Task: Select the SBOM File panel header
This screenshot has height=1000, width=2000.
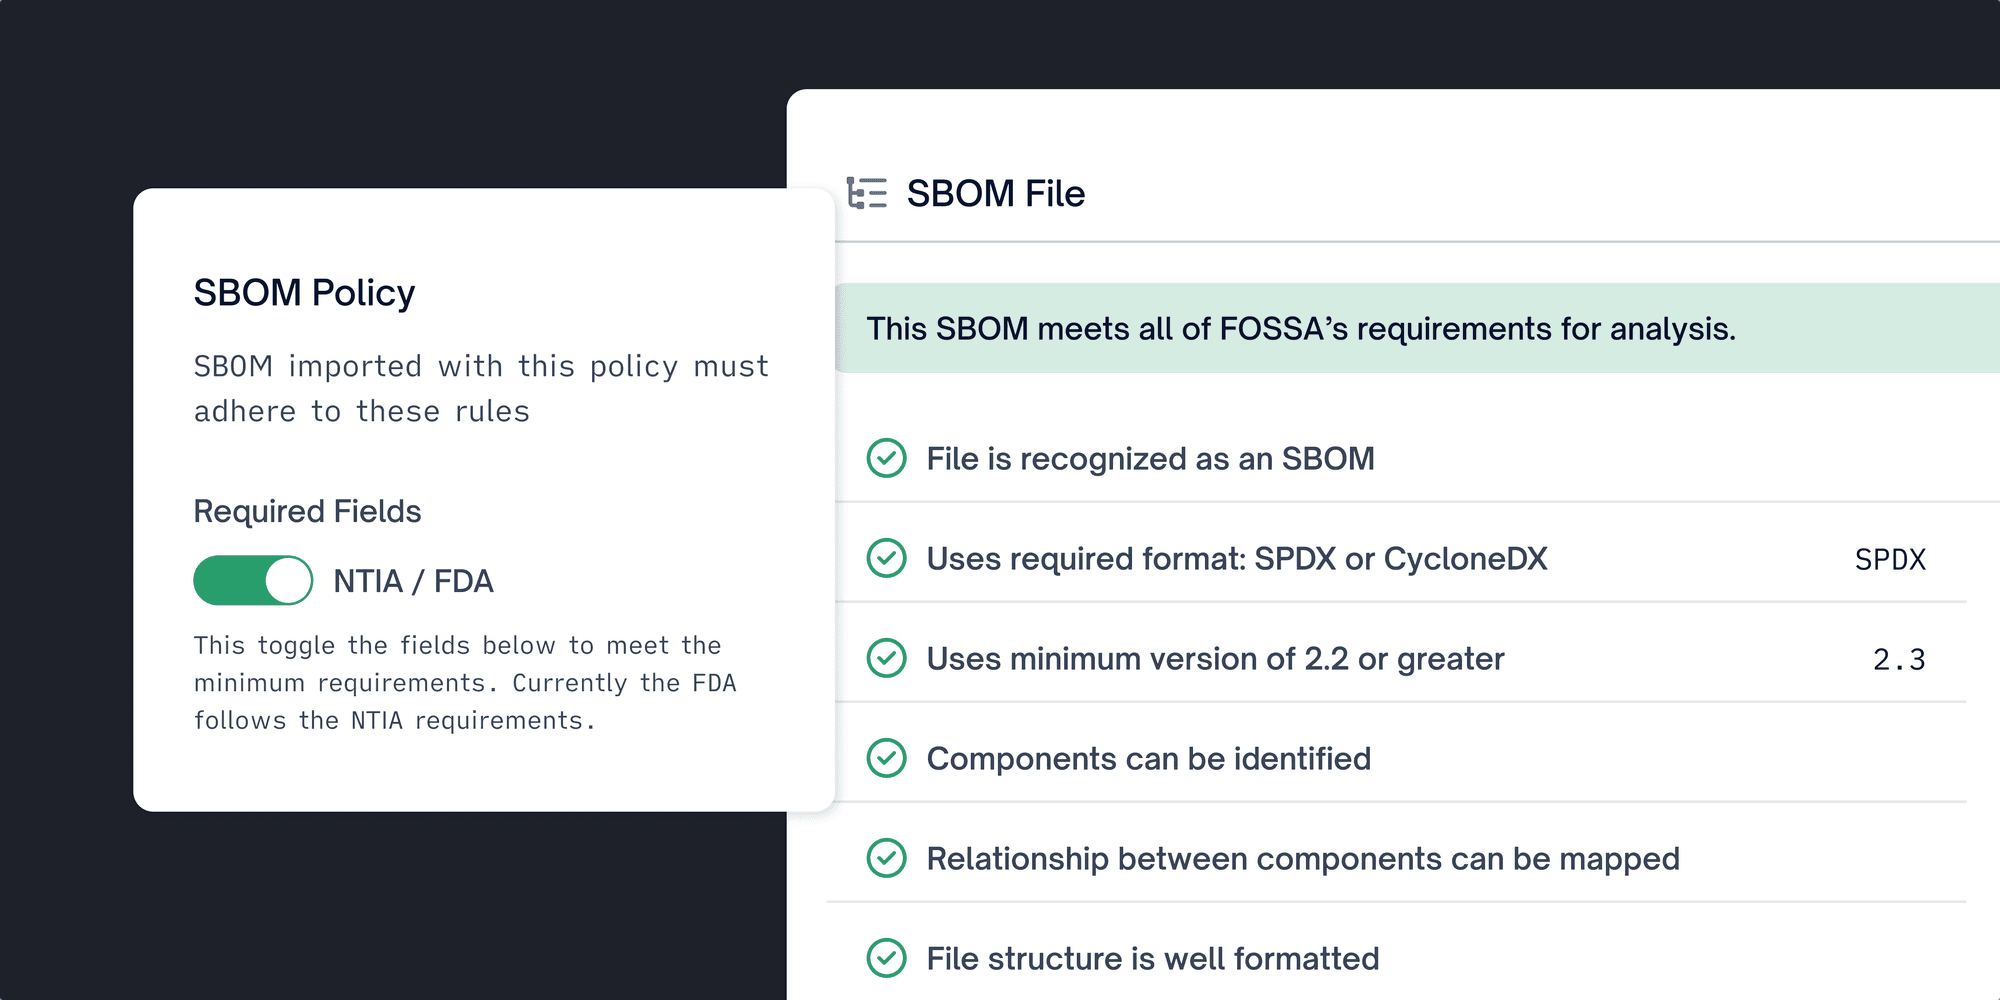Action: 995,192
